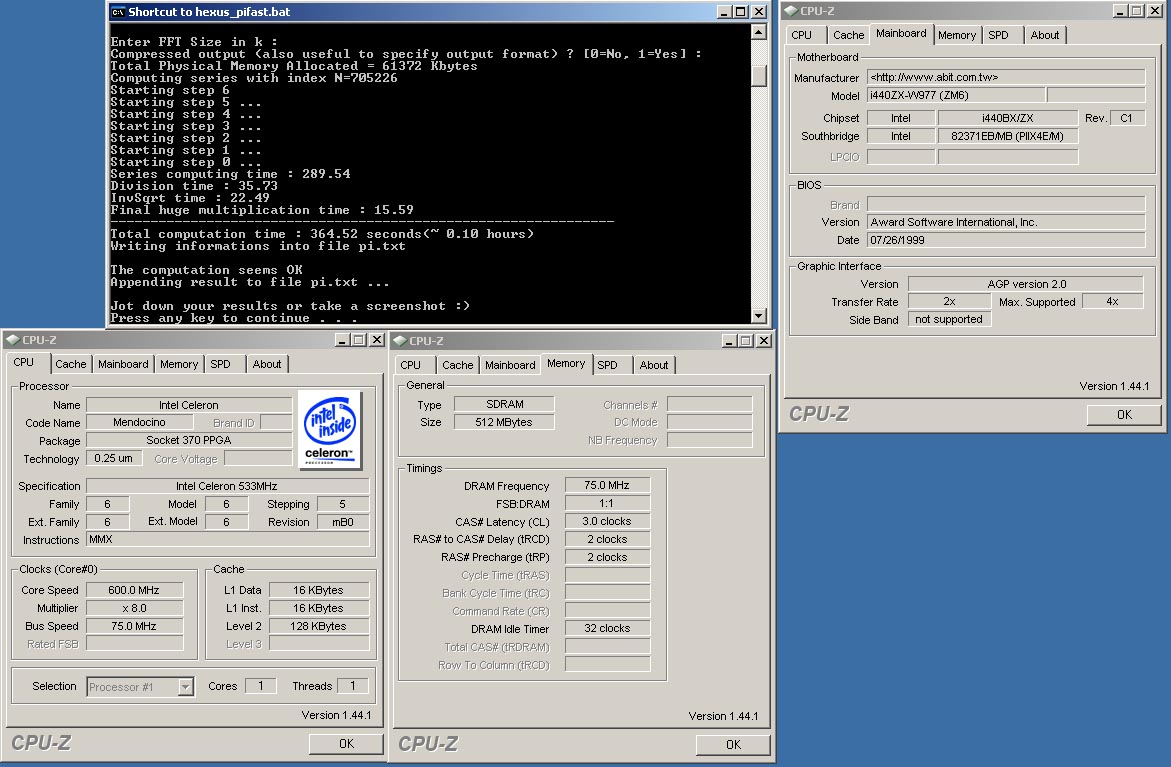Click the CPU-Z icon in Mainboard window title
Viewport: 1171px width, 767px height.
click(x=790, y=10)
